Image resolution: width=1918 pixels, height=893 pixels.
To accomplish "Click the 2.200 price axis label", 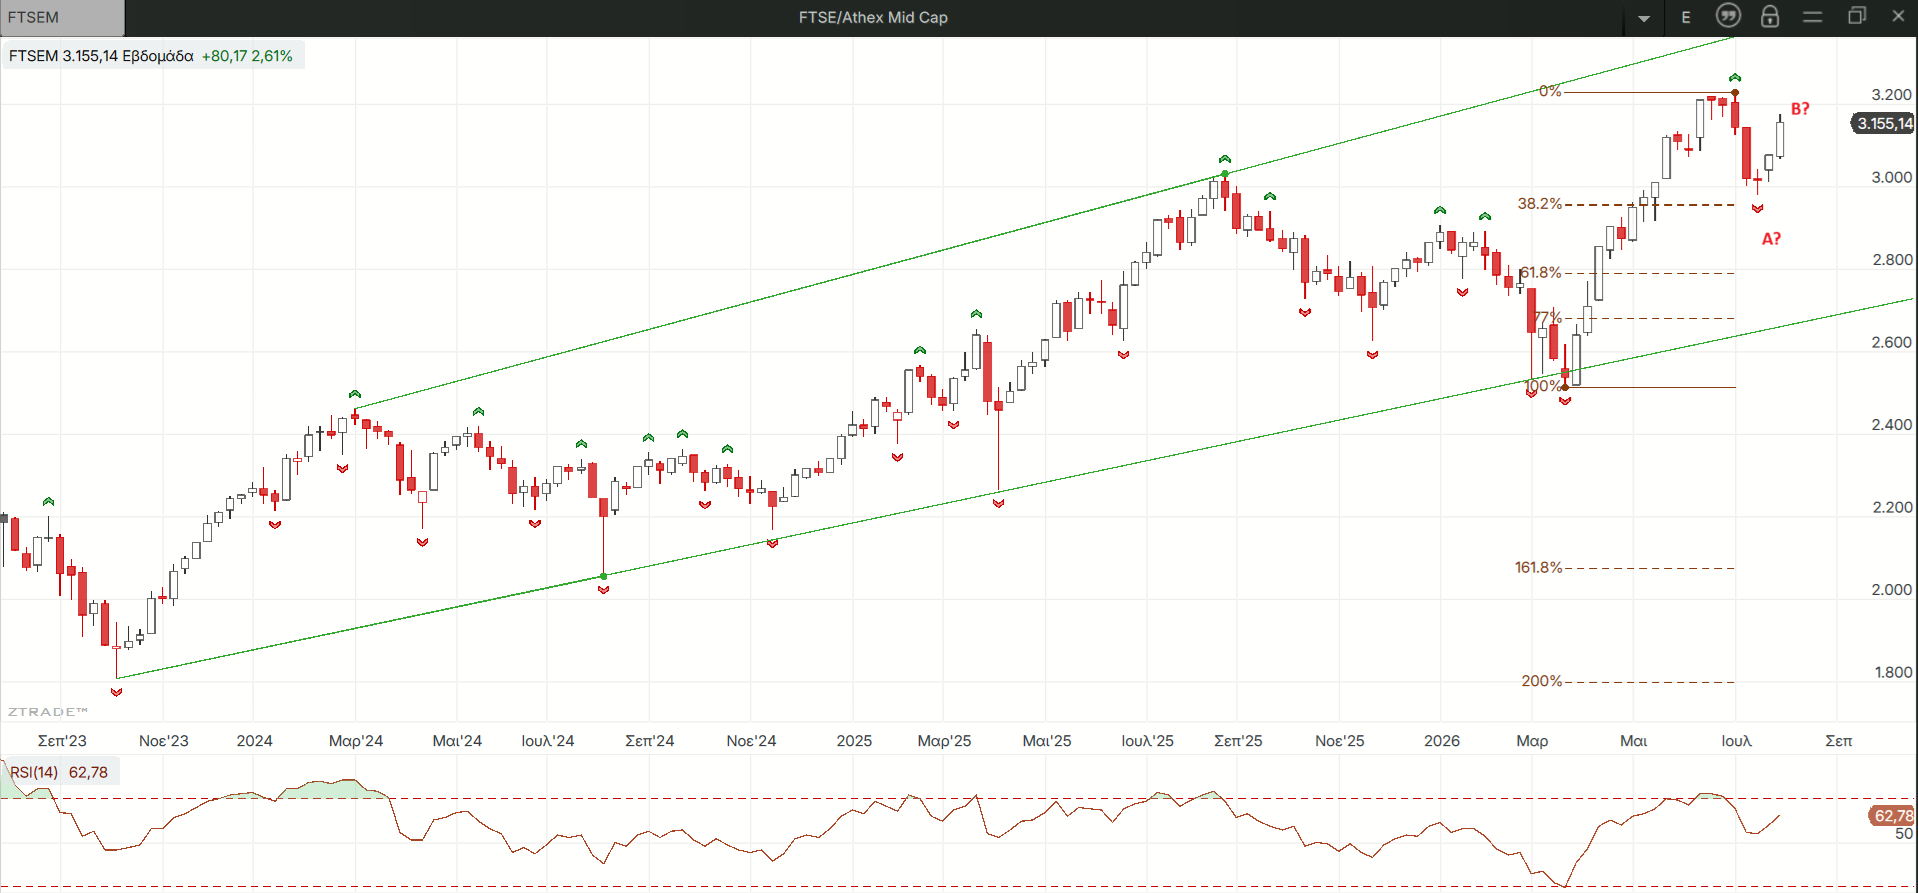I will [1892, 508].
